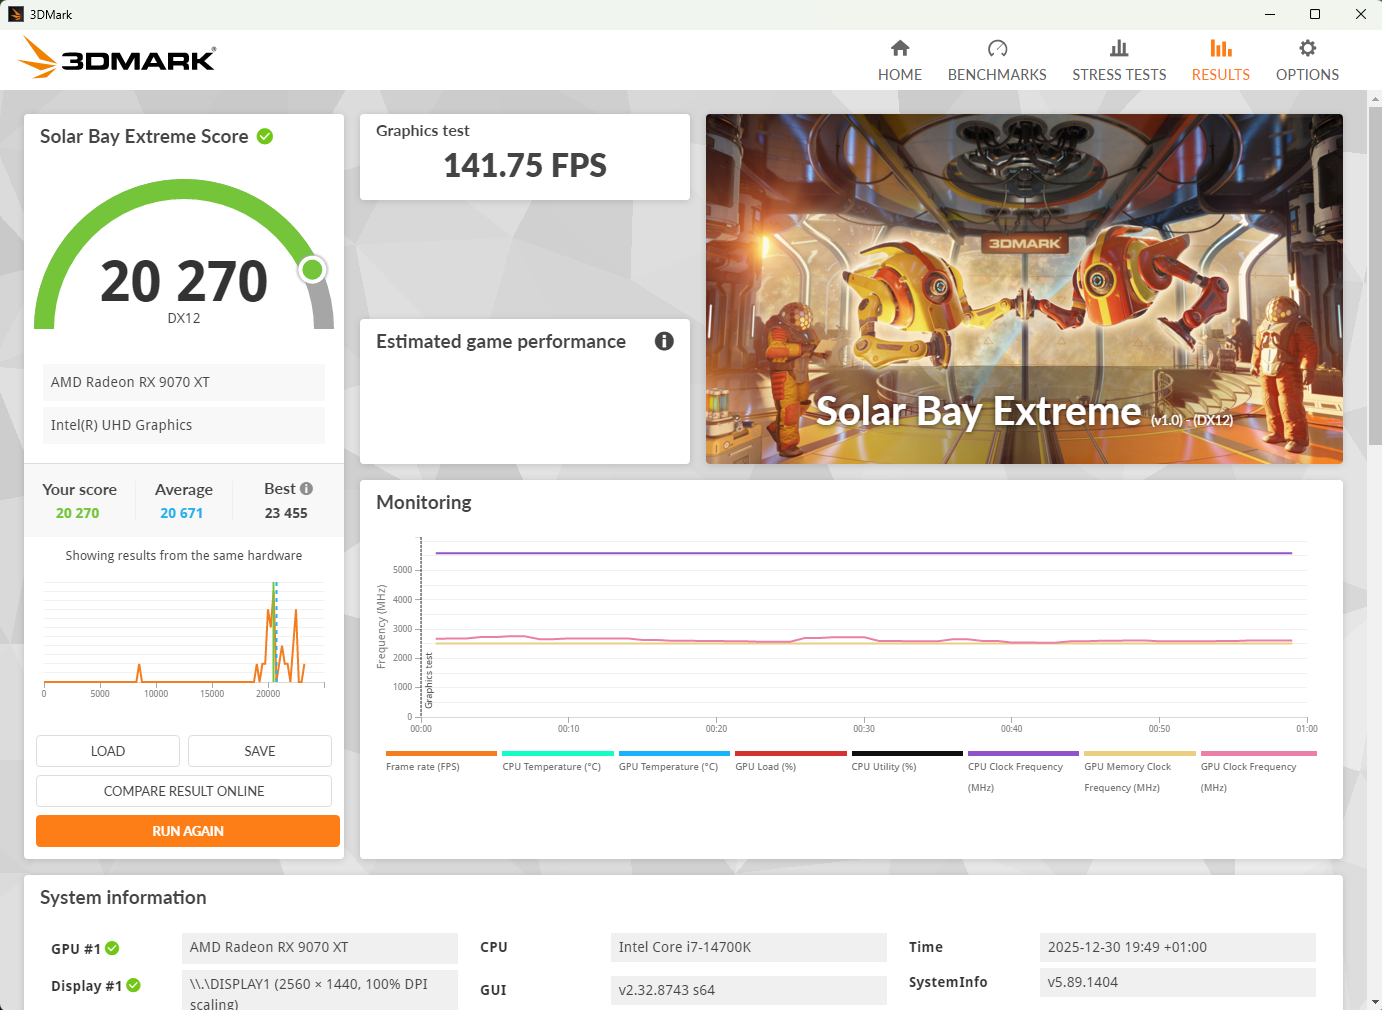Screen dimensions: 1382x1010
Task: Click the Options gear icon
Action: pyautogui.click(x=1307, y=48)
